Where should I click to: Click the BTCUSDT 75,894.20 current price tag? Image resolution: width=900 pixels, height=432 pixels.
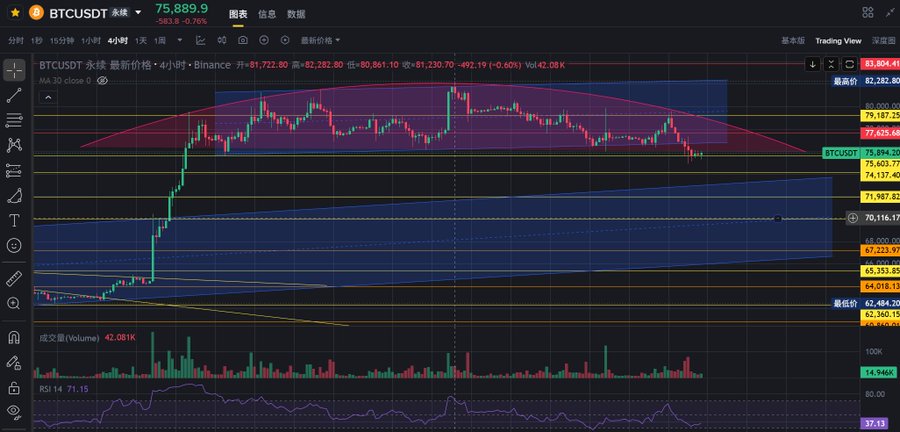tap(861, 153)
